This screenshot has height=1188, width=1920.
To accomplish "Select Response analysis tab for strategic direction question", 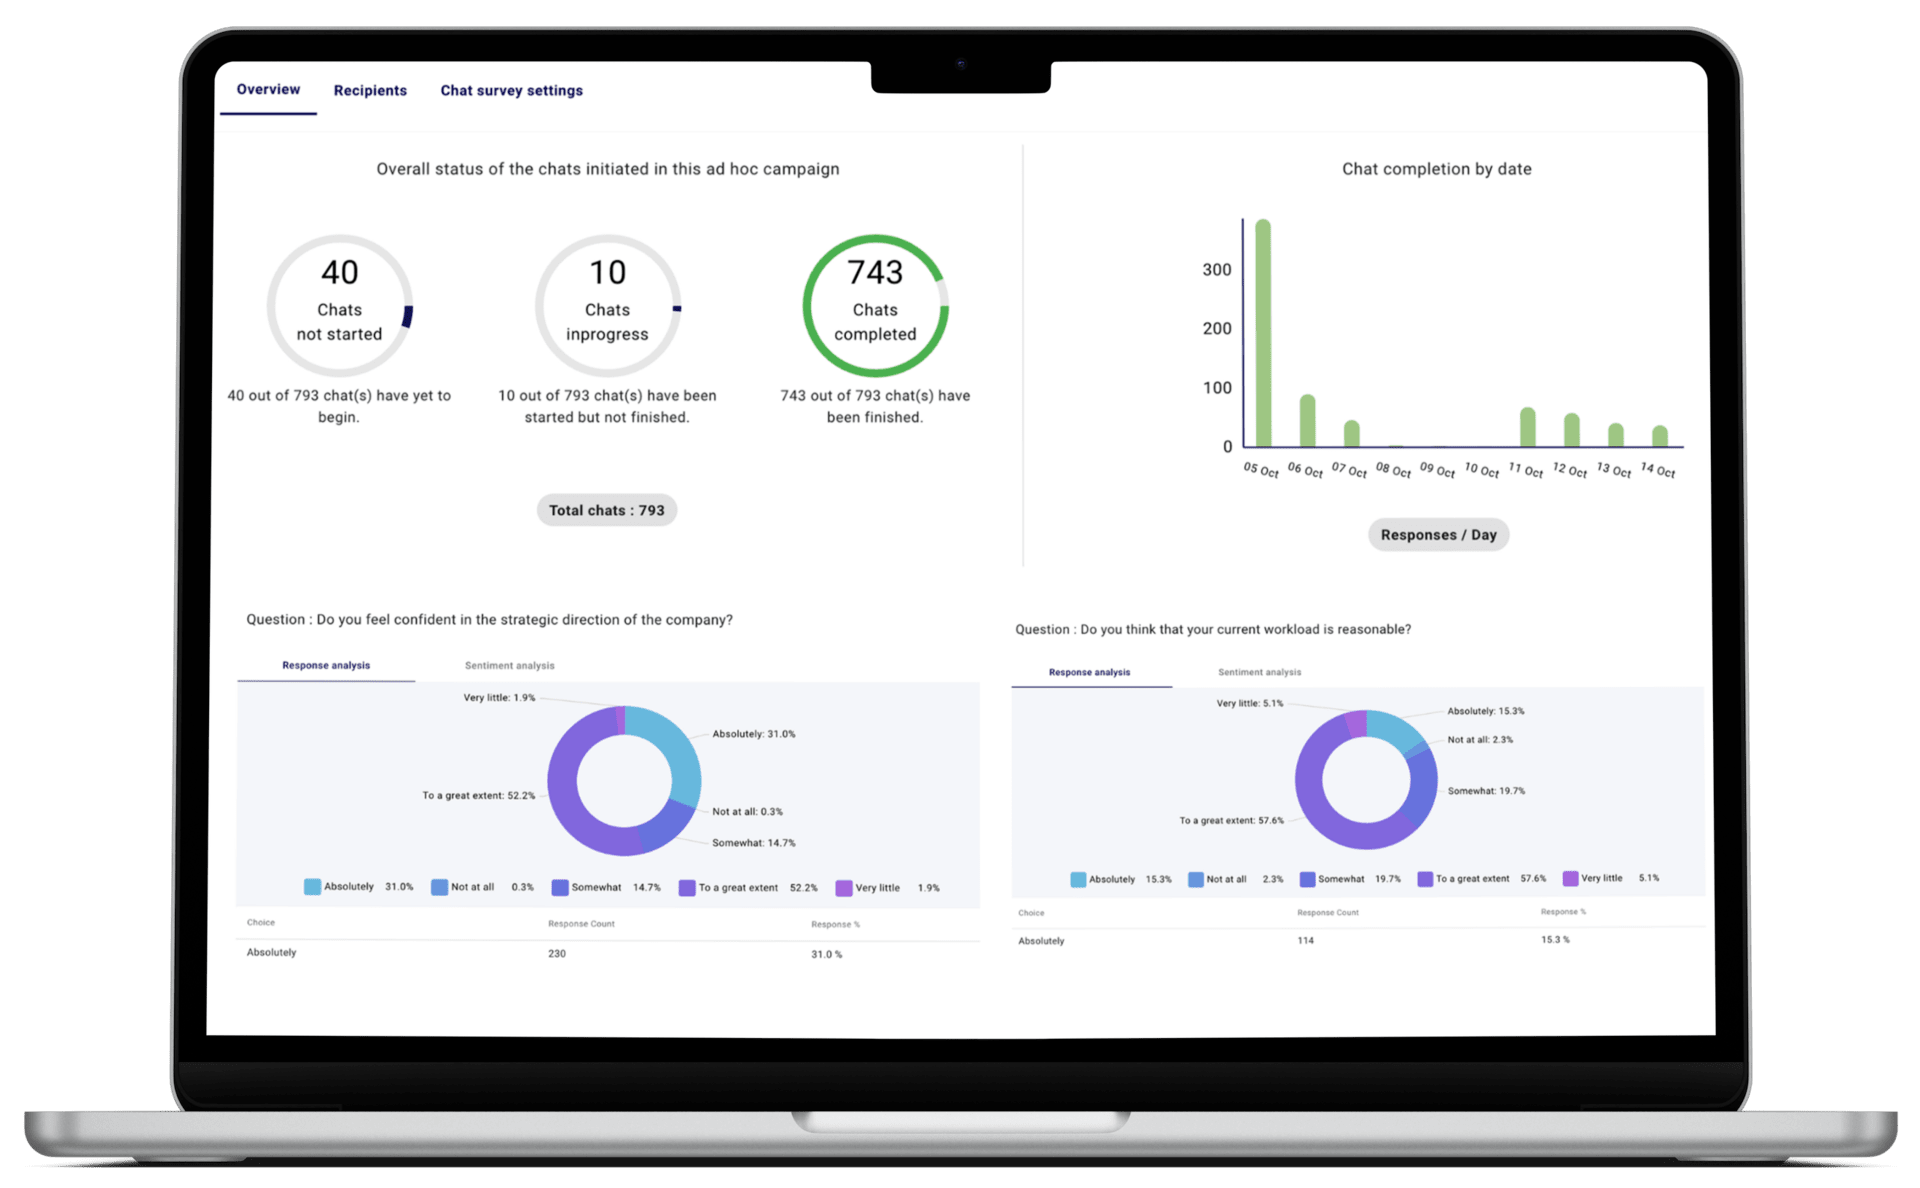I will click(x=326, y=665).
